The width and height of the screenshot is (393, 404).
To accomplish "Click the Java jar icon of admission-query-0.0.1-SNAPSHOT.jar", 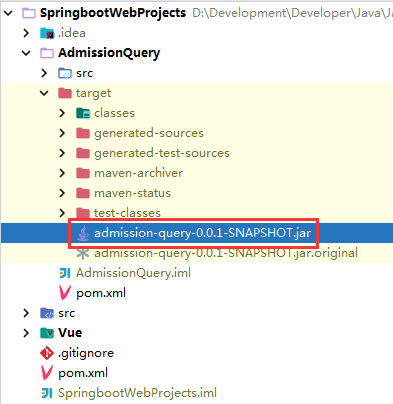I will [83, 233].
